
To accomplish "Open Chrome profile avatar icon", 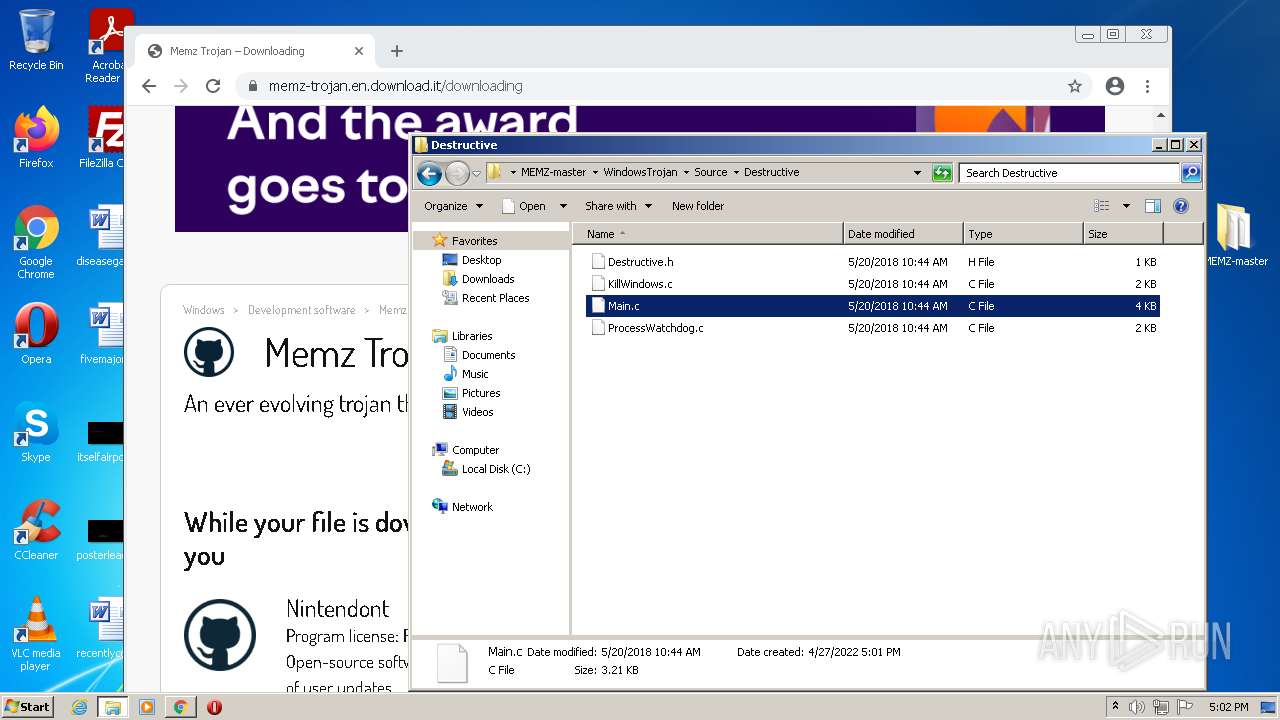I will (1115, 86).
